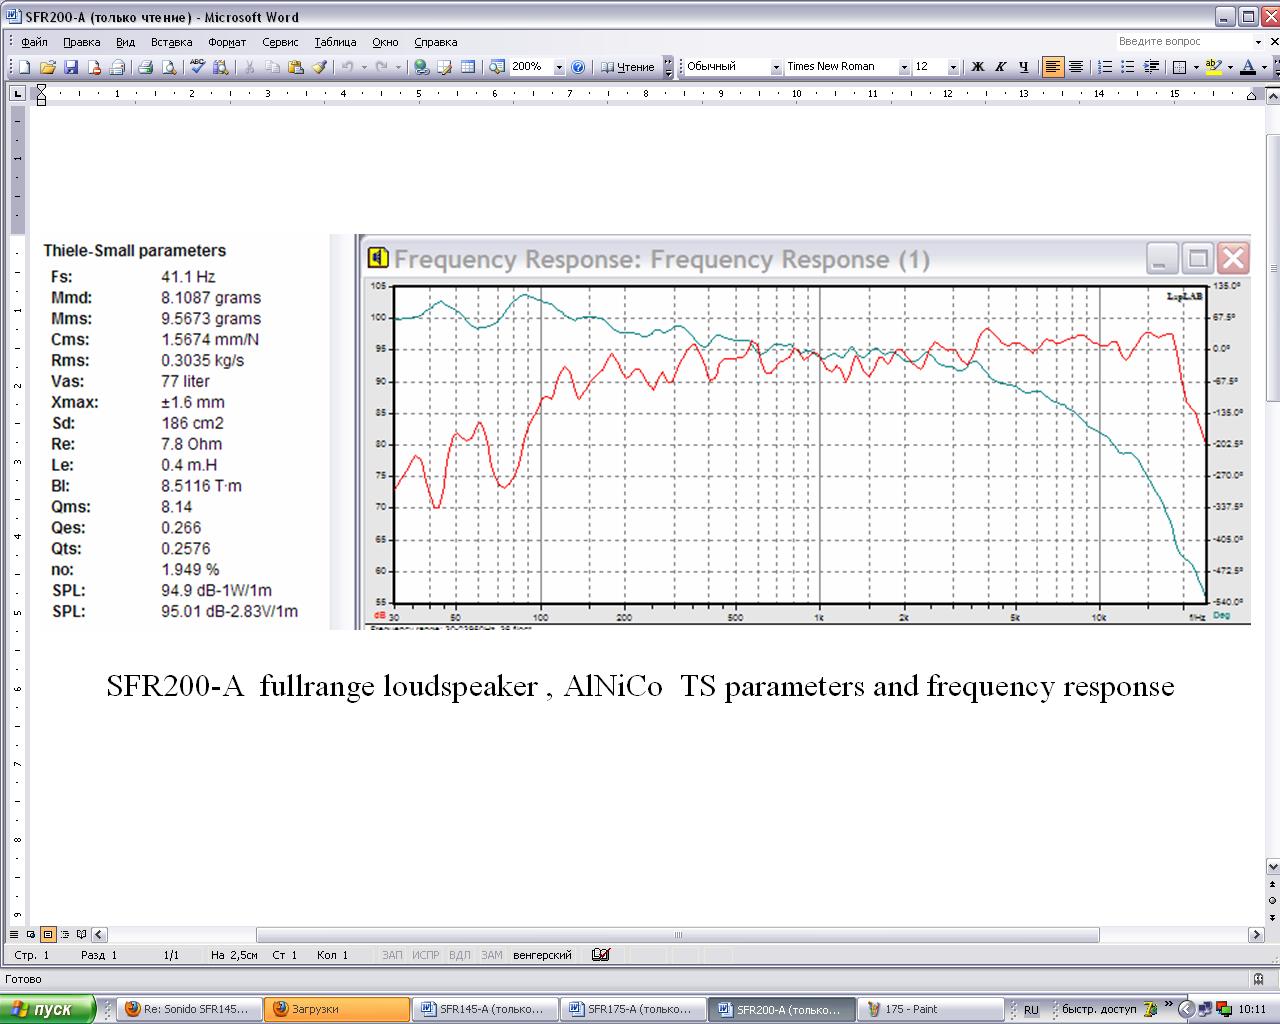Open Word Help with the question mark icon

[x=578, y=67]
